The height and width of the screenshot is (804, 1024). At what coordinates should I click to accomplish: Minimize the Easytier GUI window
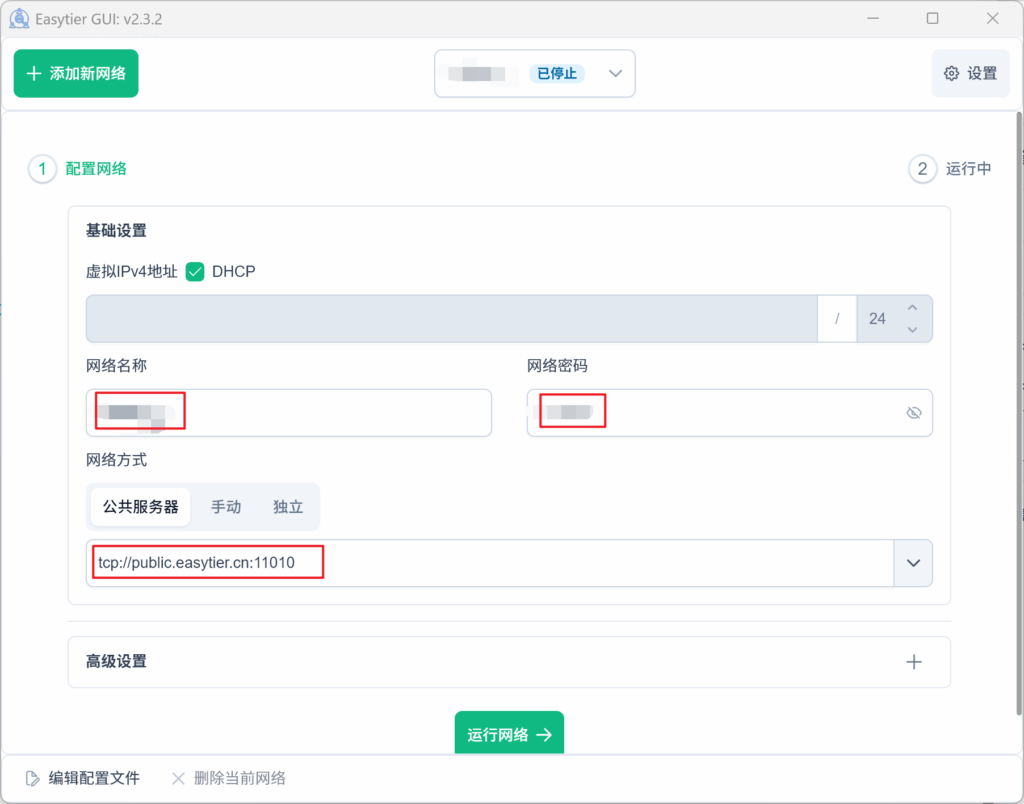coord(872,18)
